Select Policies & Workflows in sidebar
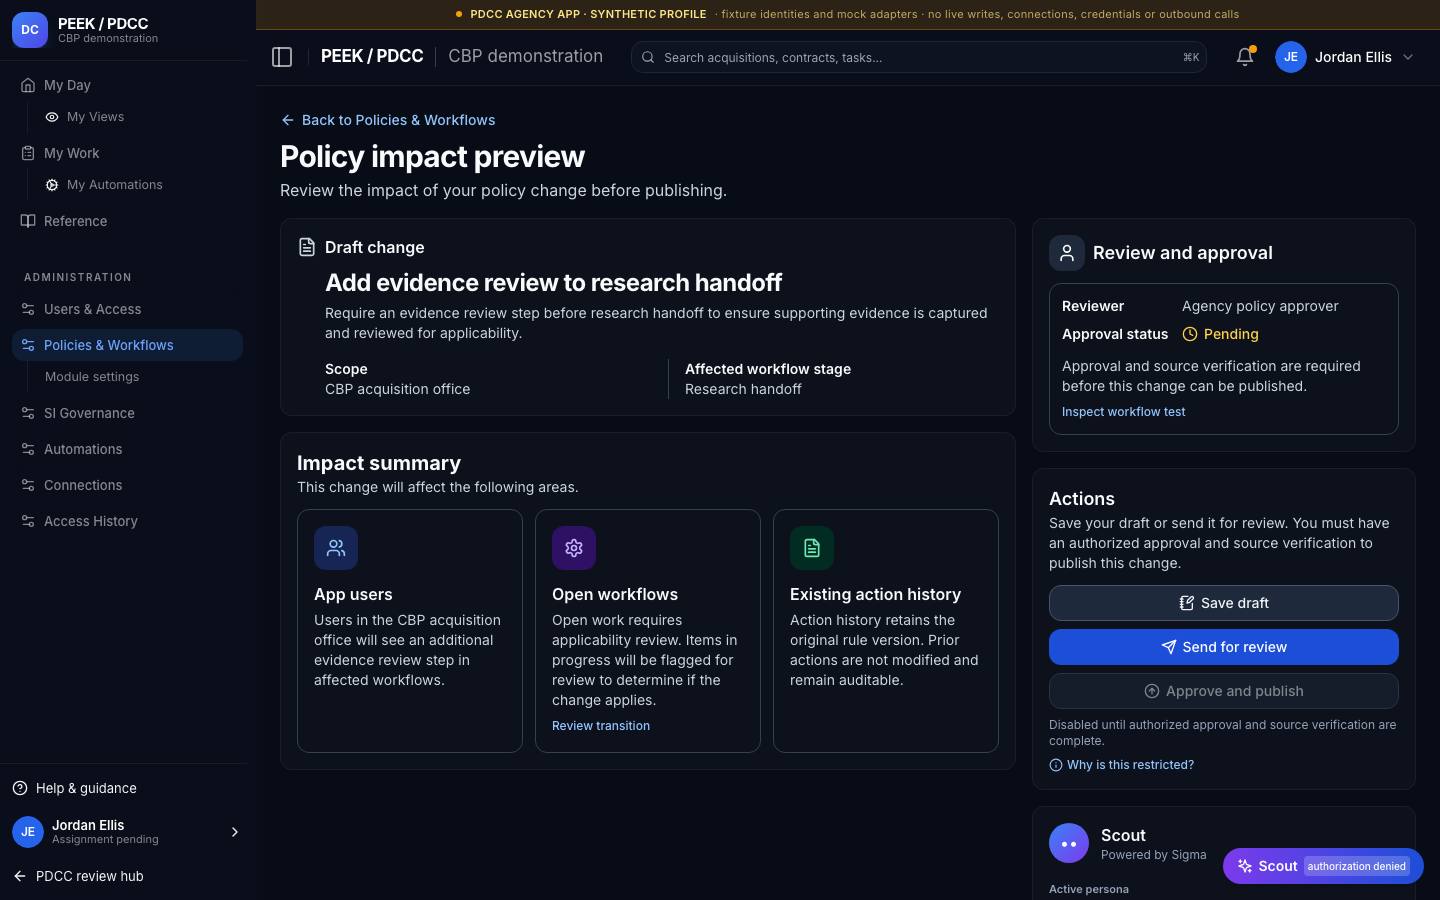The width and height of the screenshot is (1440, 900). [x=127, y=345]
